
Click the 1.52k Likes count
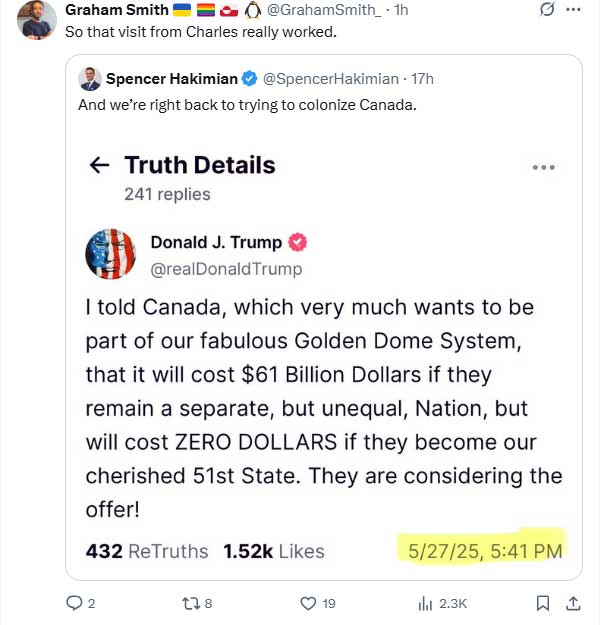pos(273,551)
